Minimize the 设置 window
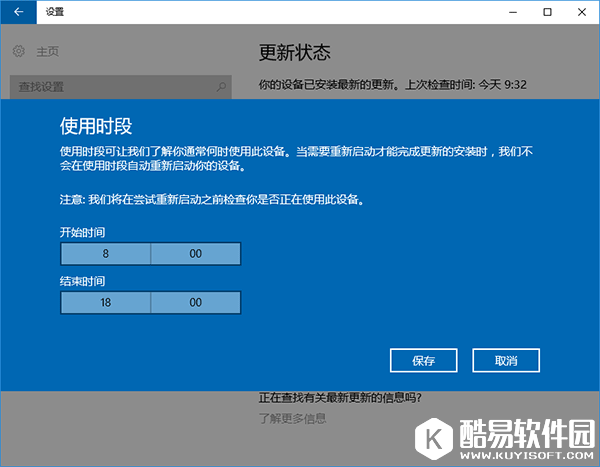 click(x=513, y=12)
